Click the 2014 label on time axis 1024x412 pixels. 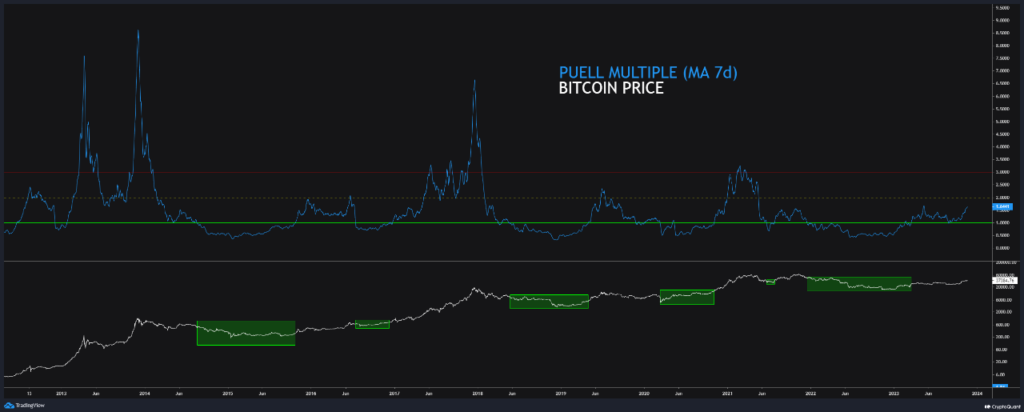pos(145,394)
